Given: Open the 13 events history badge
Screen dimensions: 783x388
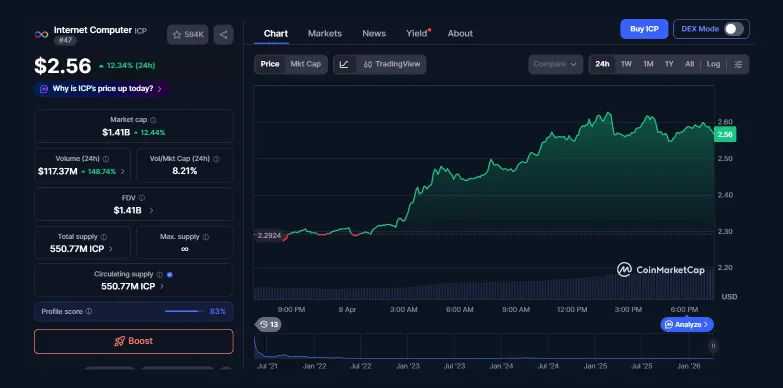Looking at the screenshot, I should point(269,325).
